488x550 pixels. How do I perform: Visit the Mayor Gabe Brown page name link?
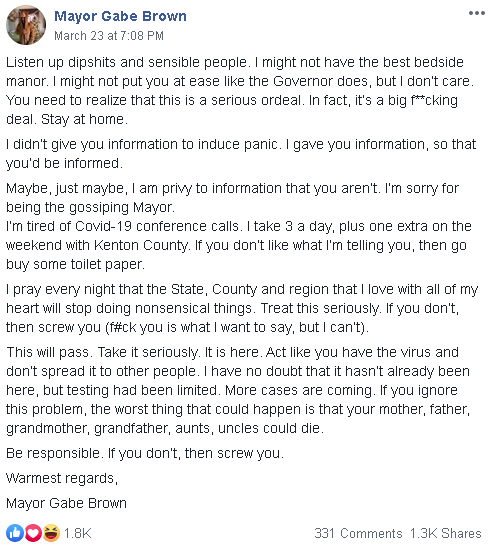[x=120, y=16]
